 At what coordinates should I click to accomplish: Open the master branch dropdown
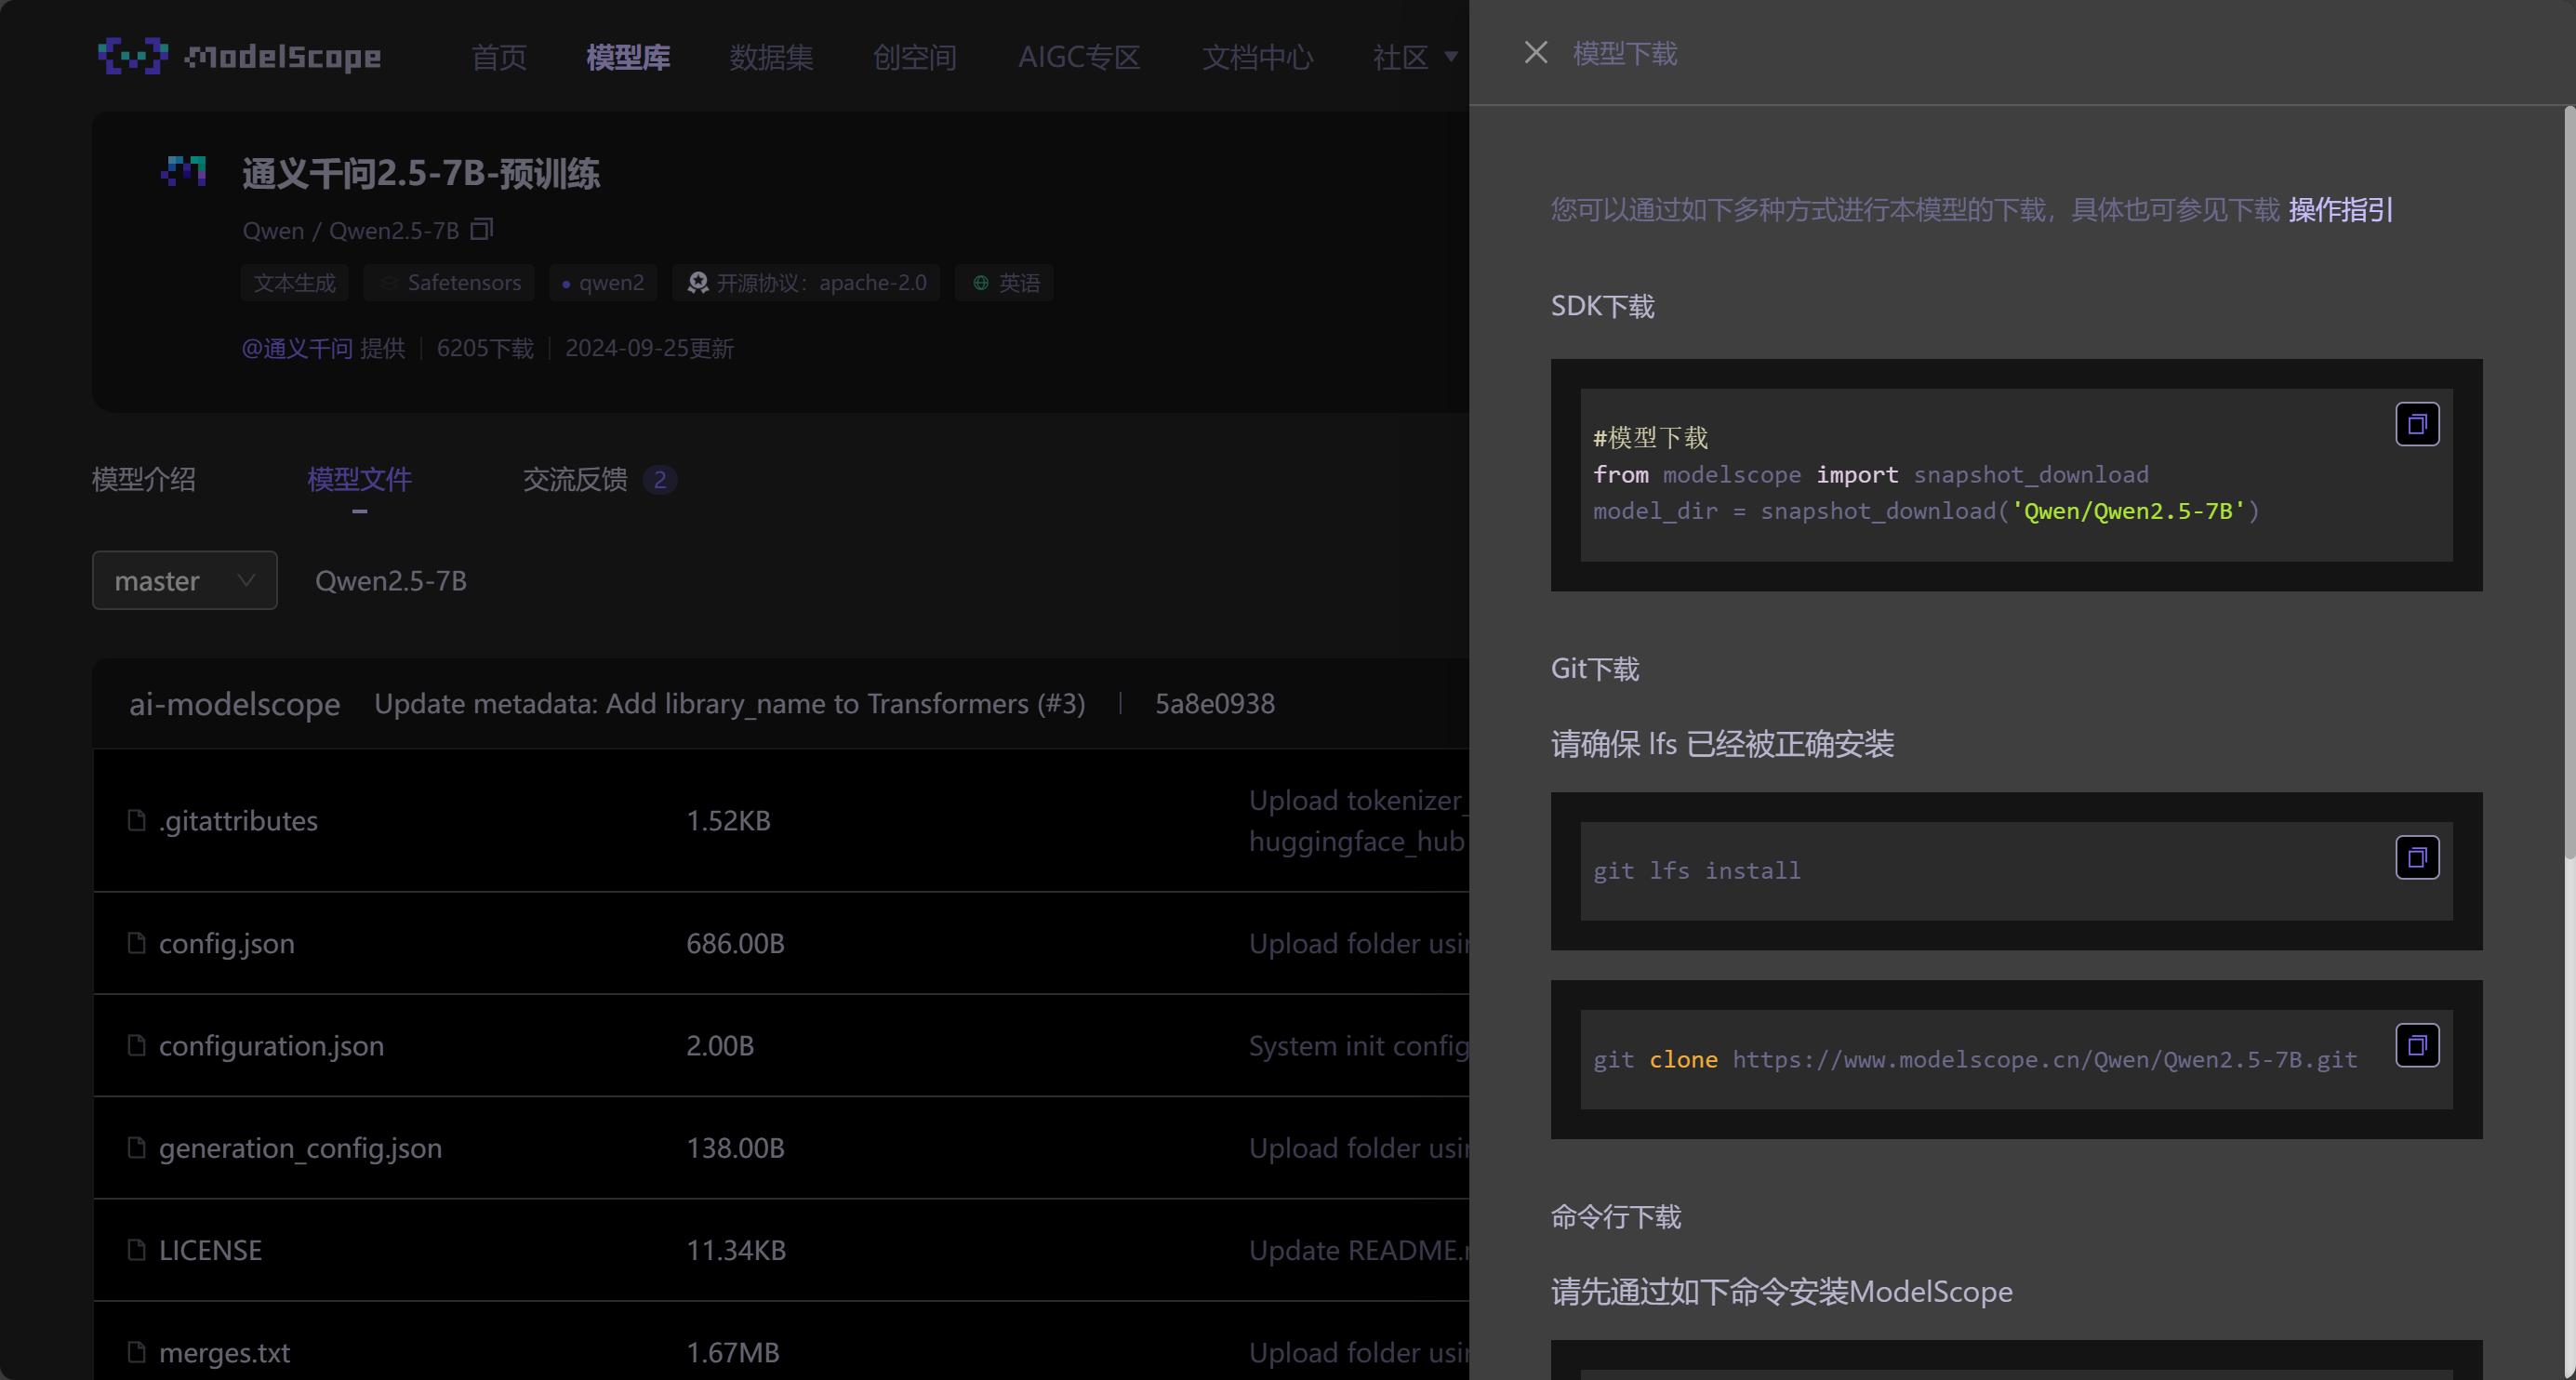point(184,580)
